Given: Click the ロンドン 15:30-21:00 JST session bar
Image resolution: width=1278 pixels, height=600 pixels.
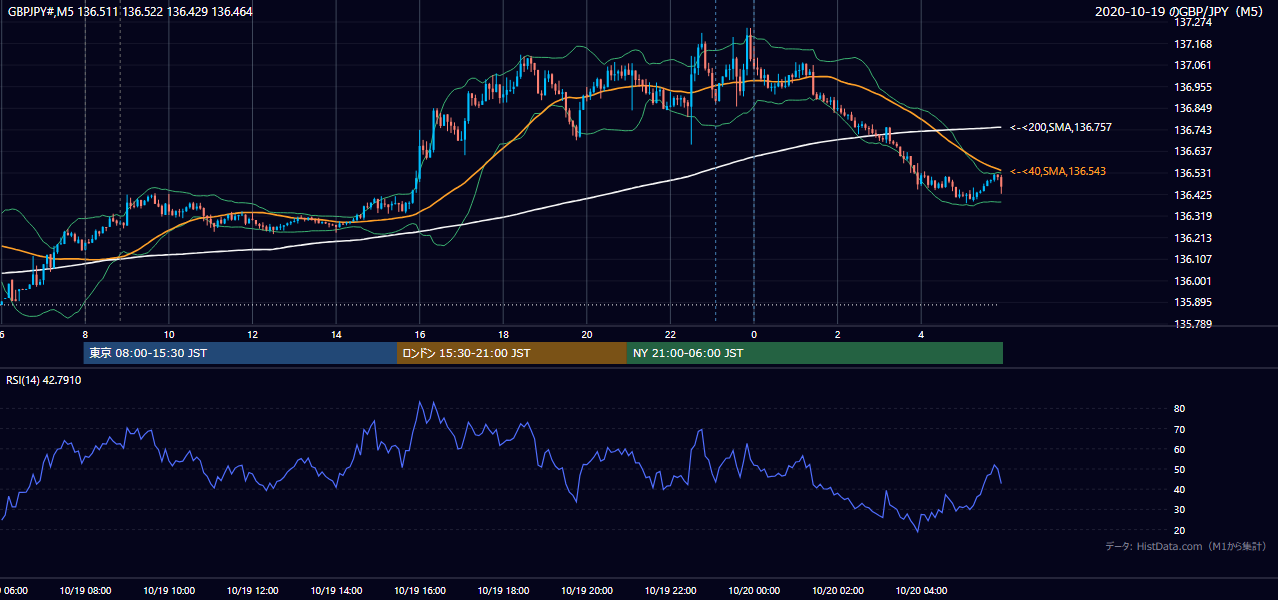Looking at the screenshot, I should click(x=512, y=353).
